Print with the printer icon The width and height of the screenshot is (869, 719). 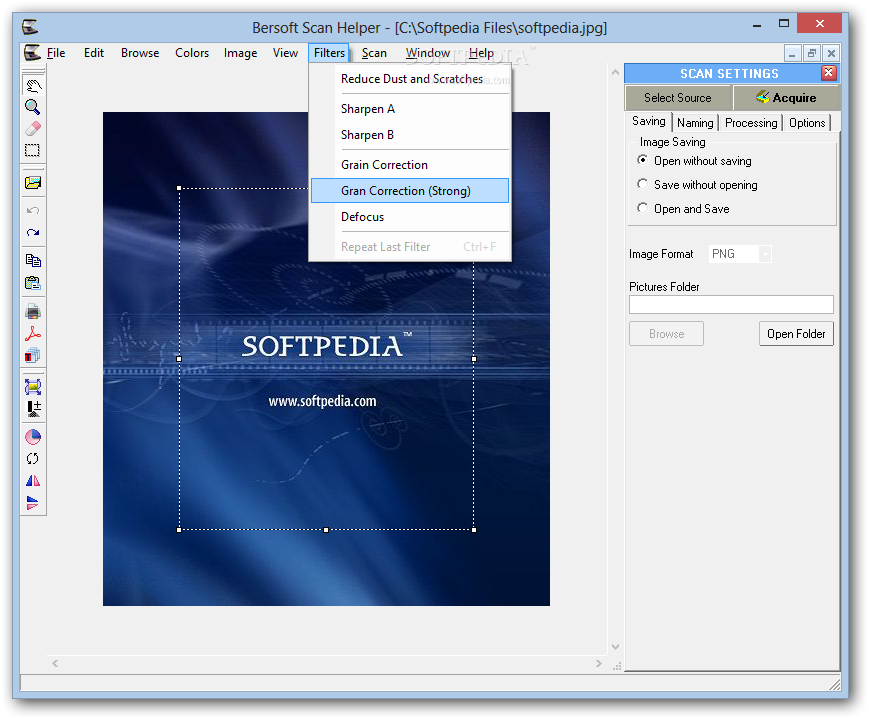33,311
